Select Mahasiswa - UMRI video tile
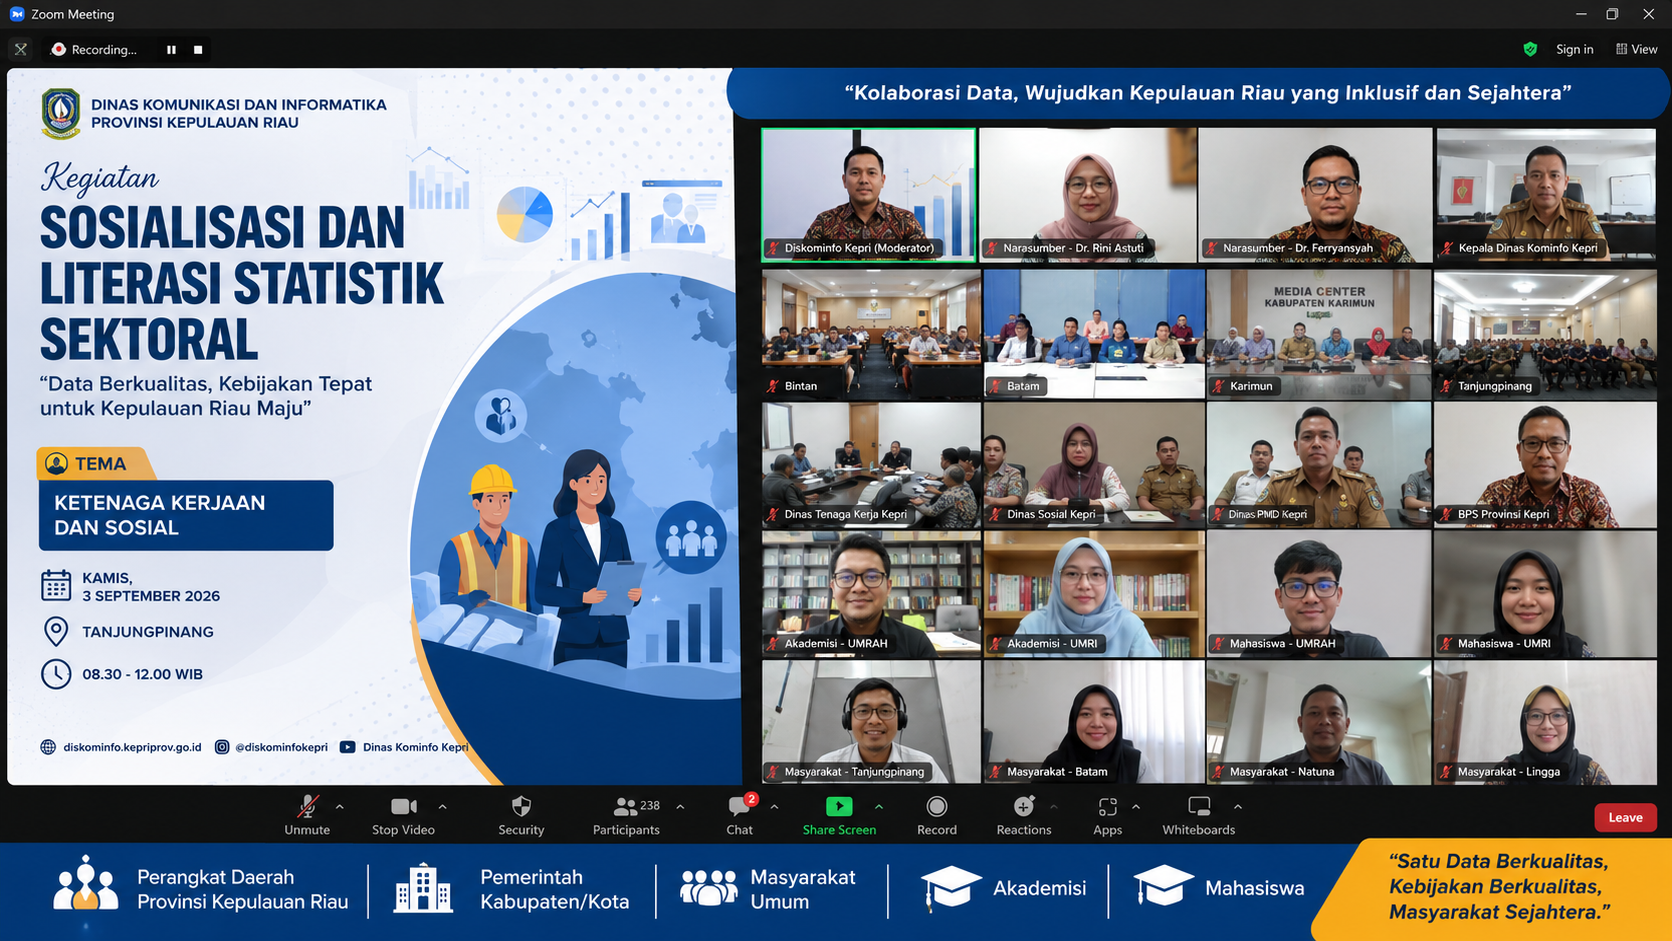 click(1545, 594)
